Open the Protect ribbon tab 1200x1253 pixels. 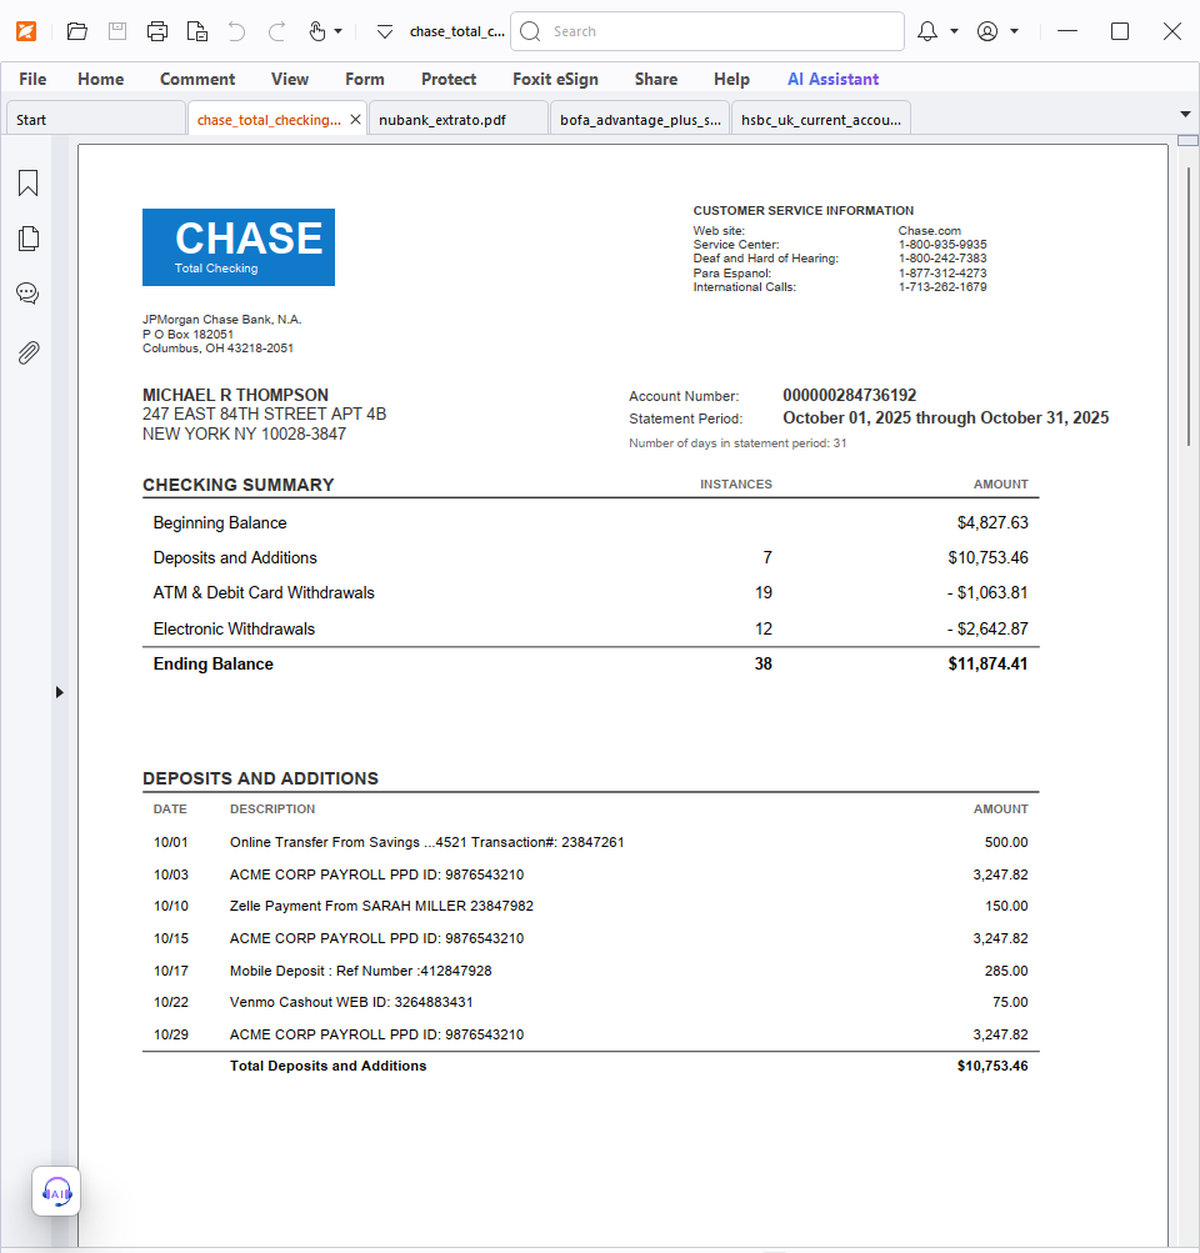tap(449, 79)
